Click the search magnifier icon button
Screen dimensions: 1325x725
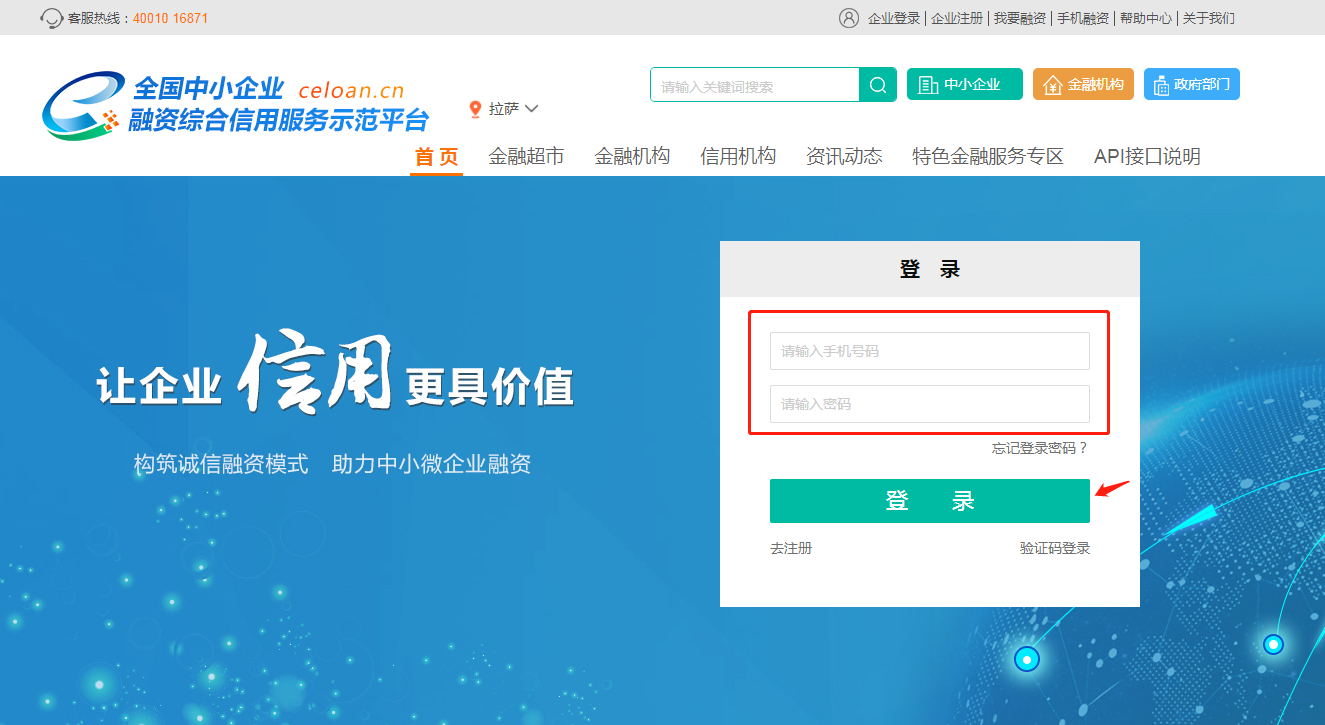(x=878, y=85)
